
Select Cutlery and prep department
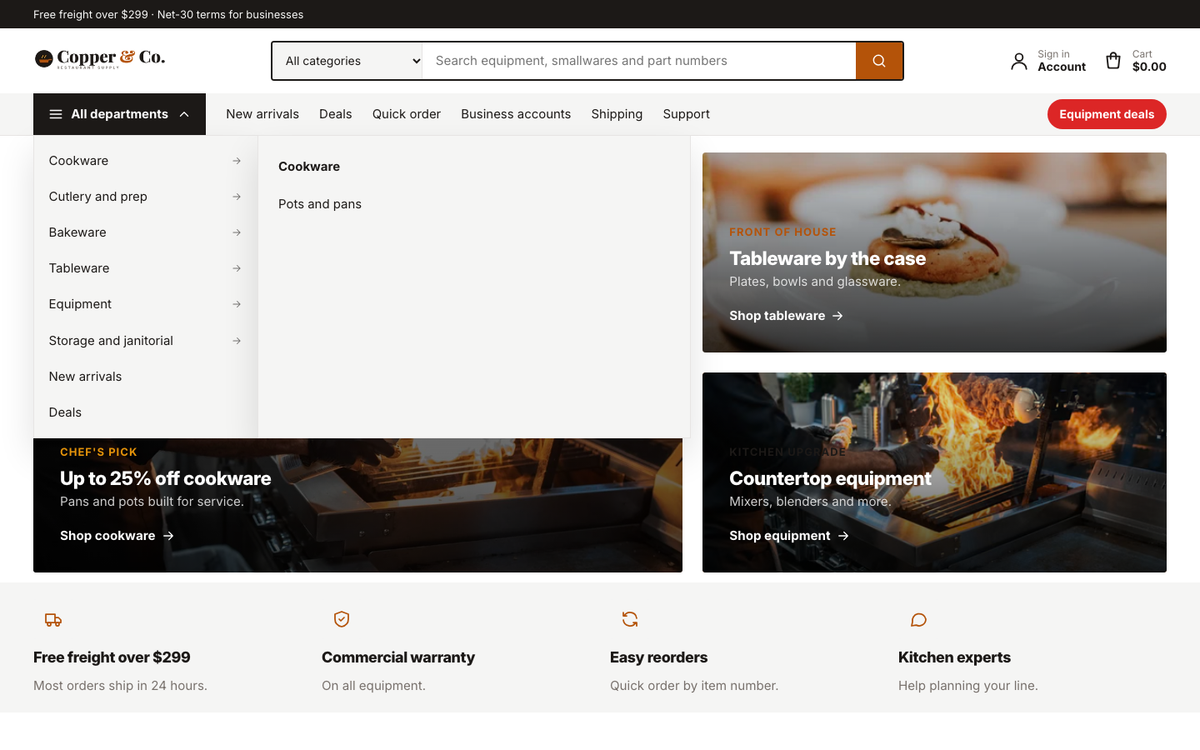[146, 197]
